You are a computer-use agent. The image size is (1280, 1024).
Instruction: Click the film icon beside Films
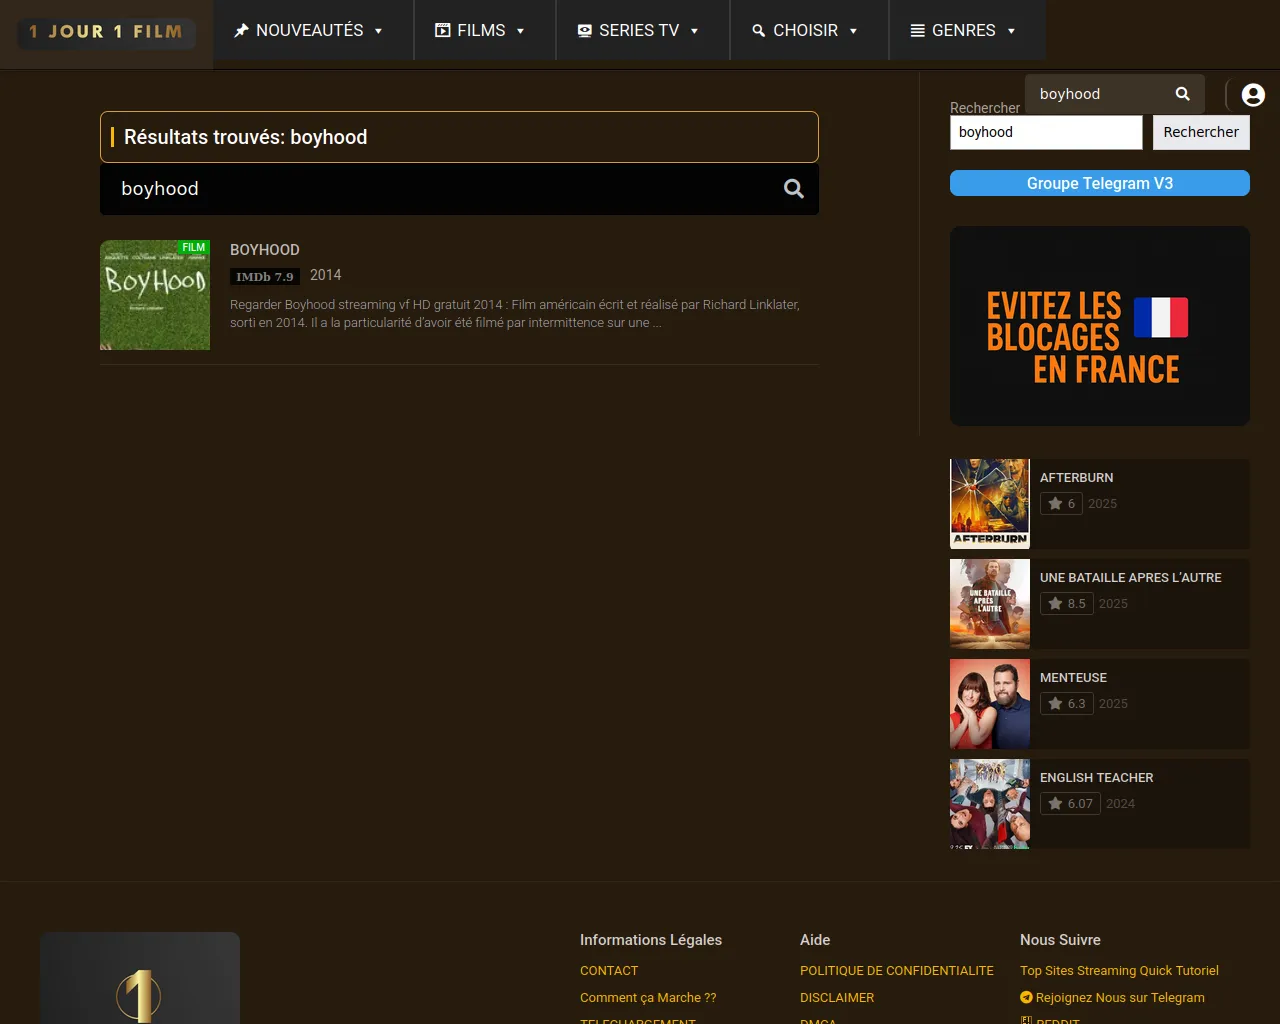442,31
